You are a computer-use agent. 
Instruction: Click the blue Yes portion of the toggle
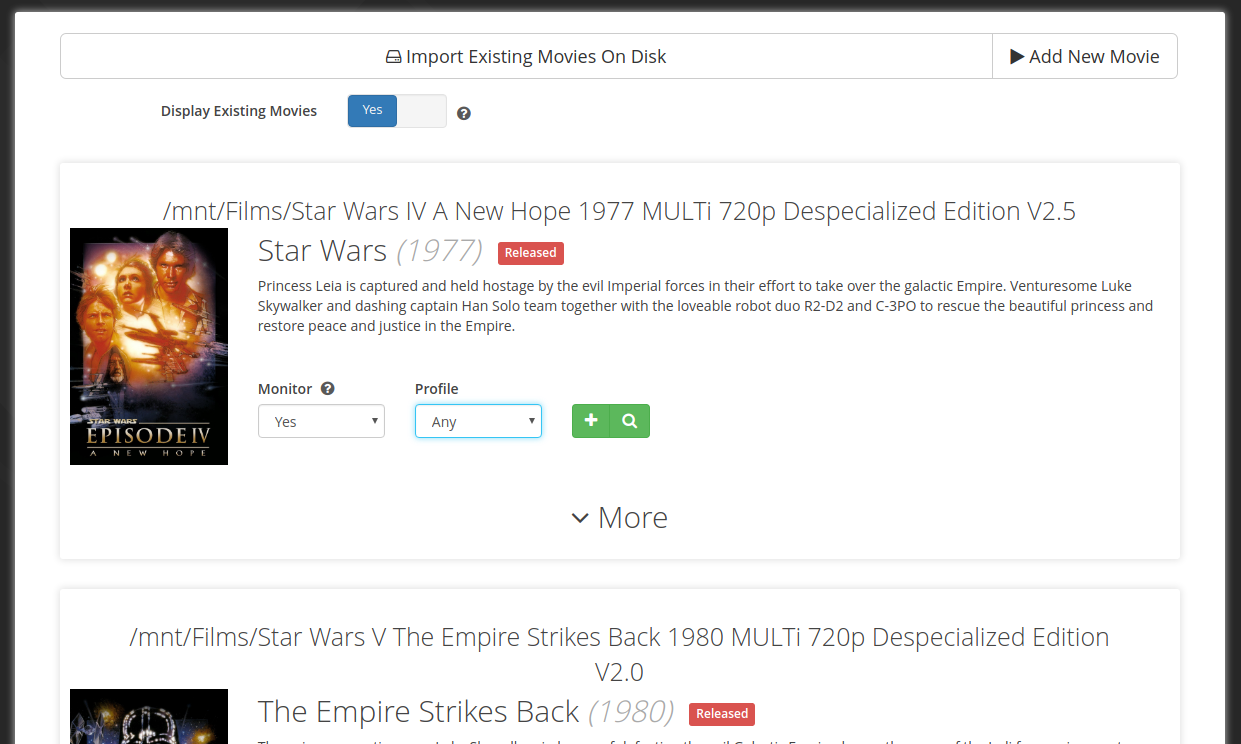pos(373,111)
